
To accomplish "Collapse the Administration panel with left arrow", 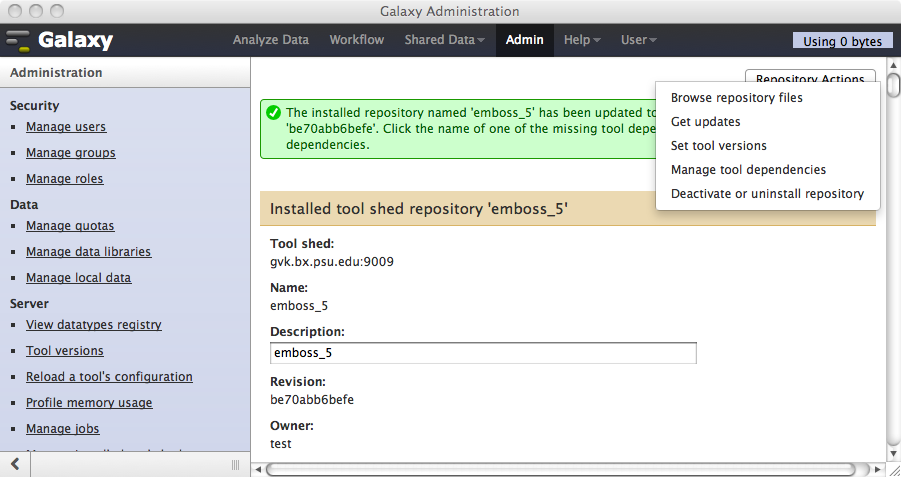I will click(x=16, y=464).
